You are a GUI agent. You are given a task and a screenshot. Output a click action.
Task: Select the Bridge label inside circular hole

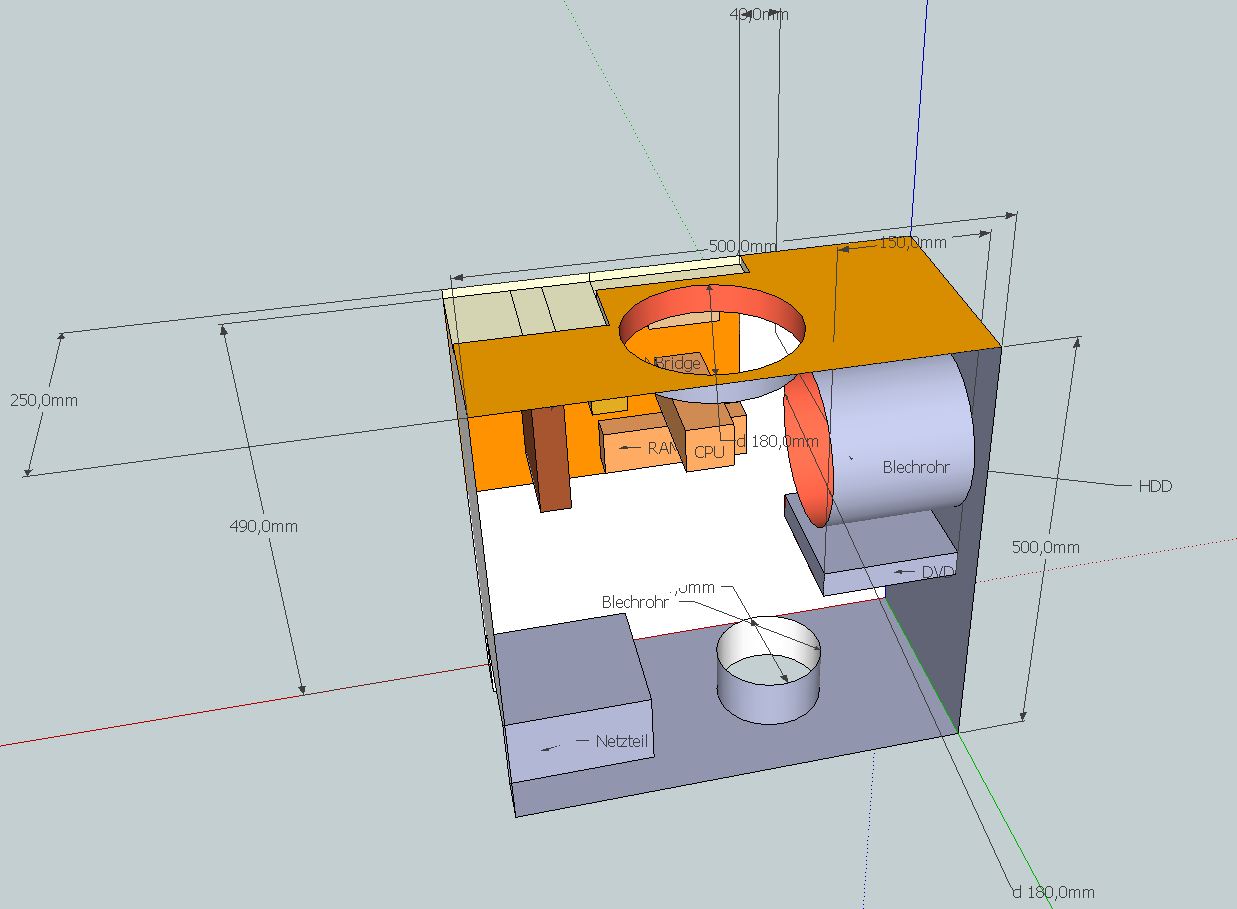pyautogui.click(x=678, y=364)
